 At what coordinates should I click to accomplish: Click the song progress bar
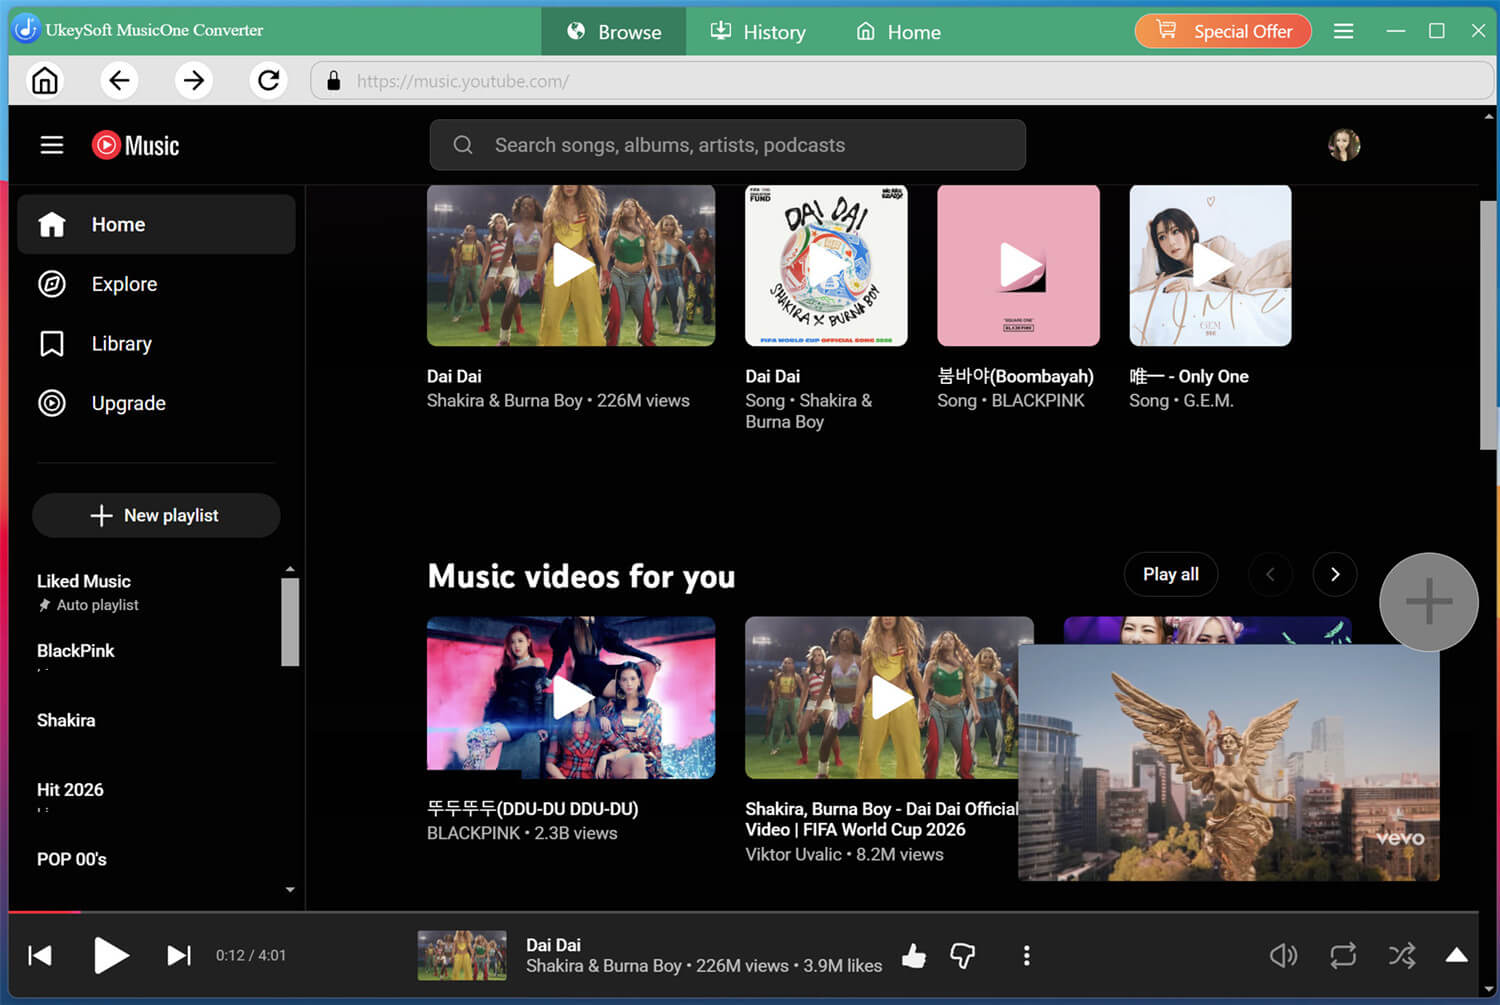[x=743, y=912]
